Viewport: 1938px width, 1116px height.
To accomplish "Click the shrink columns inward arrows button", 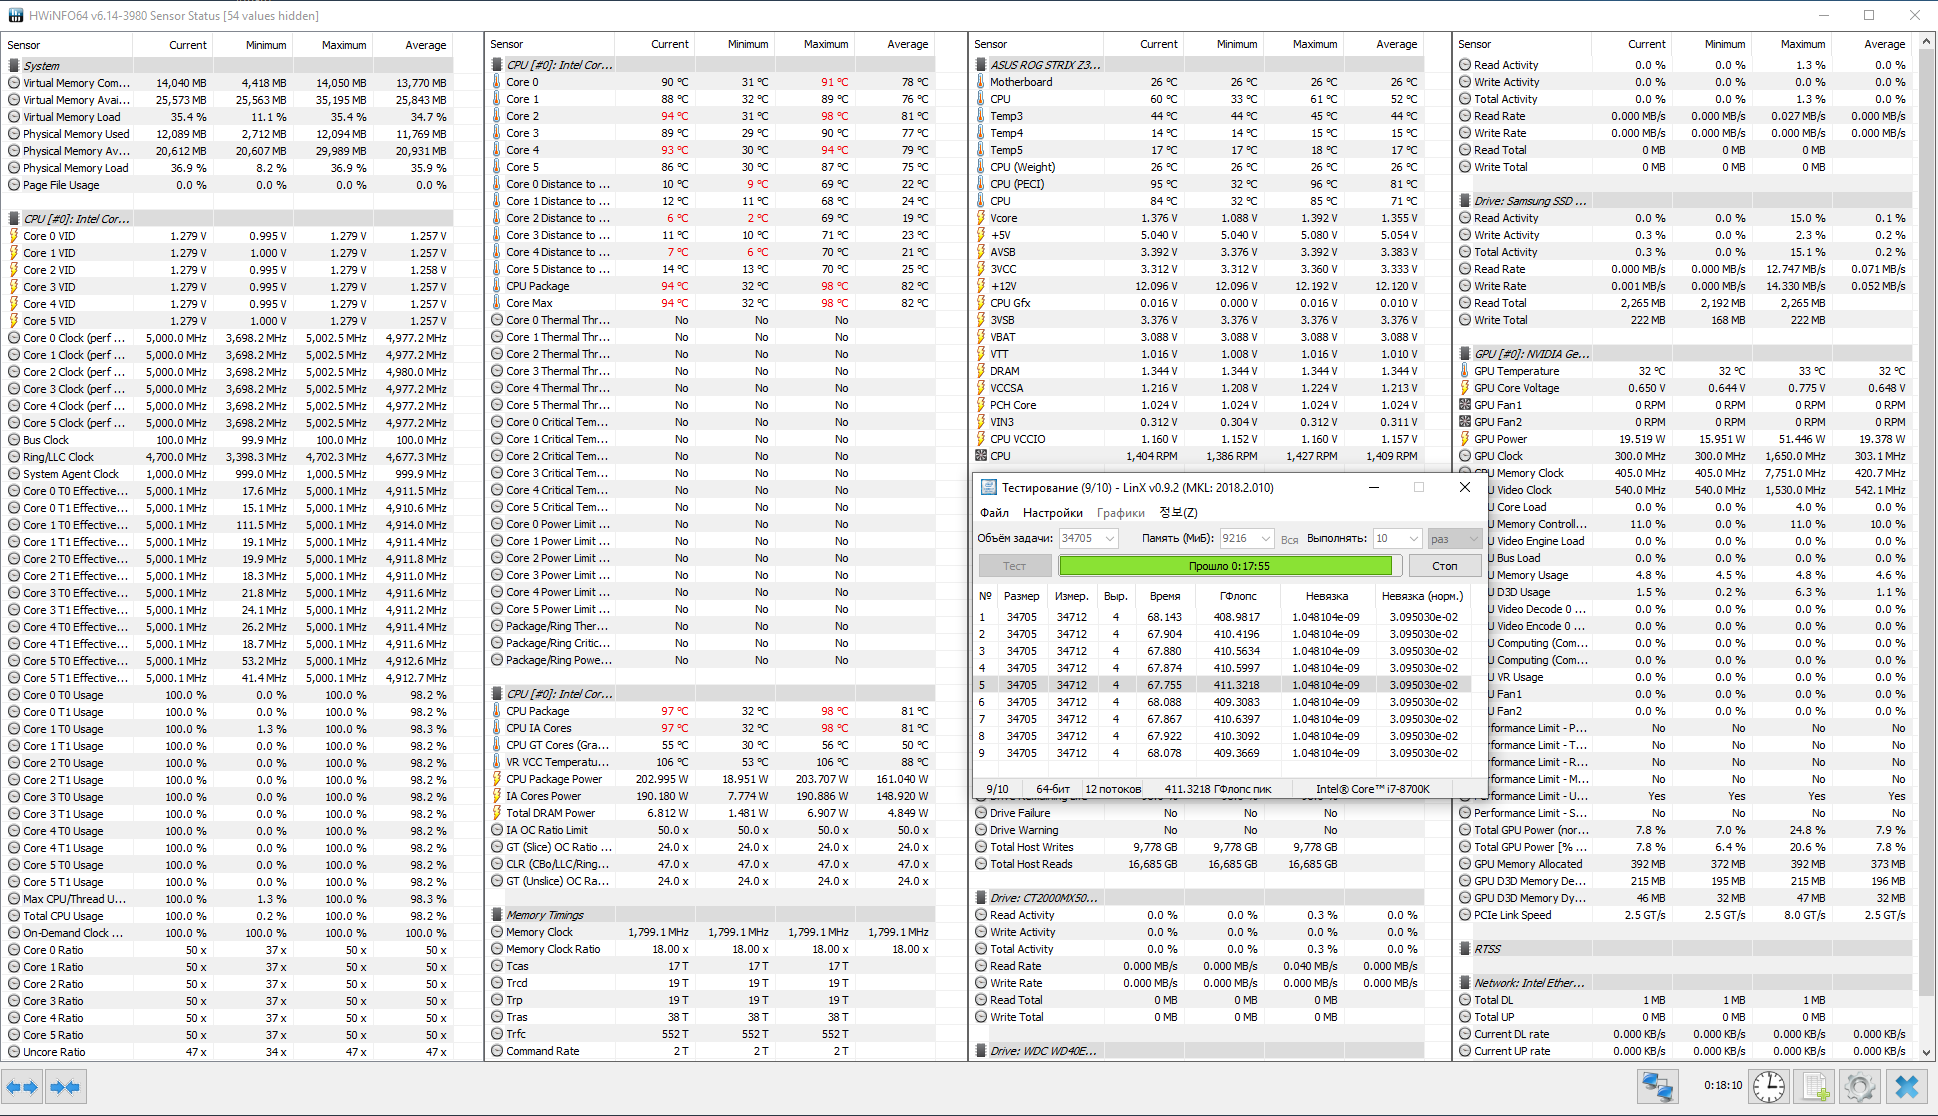I will pos(65,1087).
